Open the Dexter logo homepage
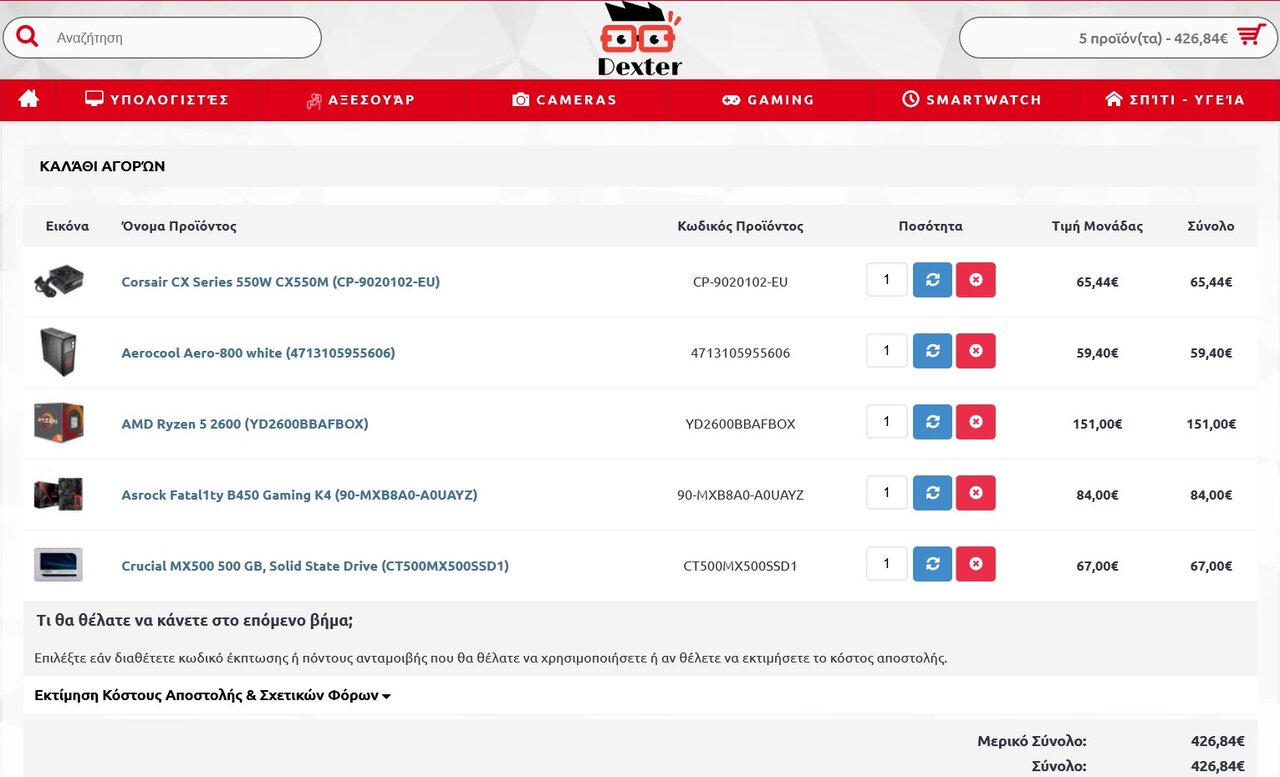1280x777 pixels. (640, 40)
